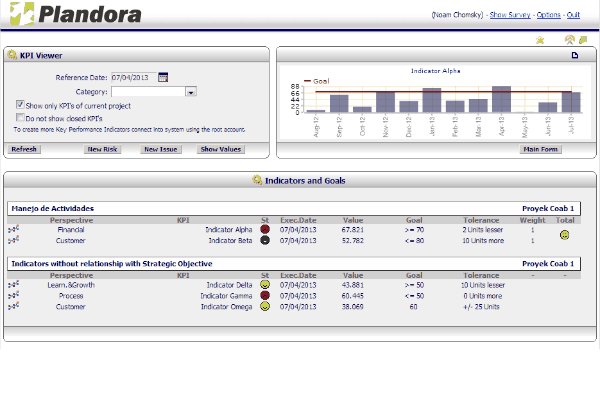Click the Main Form button
The height and width of the screenshot is (400, 600).
pos(541,149)
